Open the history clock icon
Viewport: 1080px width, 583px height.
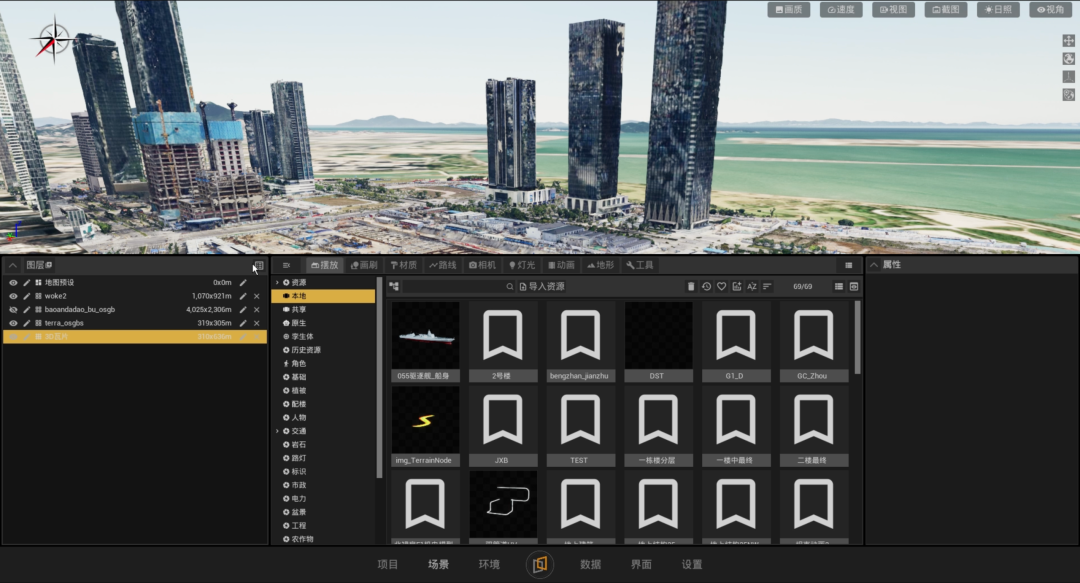pyautogui.click(x=706, y=287)
